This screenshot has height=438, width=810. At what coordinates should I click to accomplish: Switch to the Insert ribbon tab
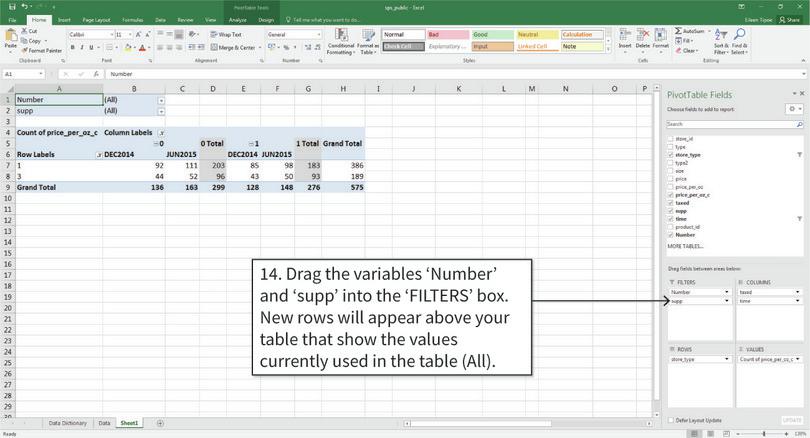(x=64, y=20)
